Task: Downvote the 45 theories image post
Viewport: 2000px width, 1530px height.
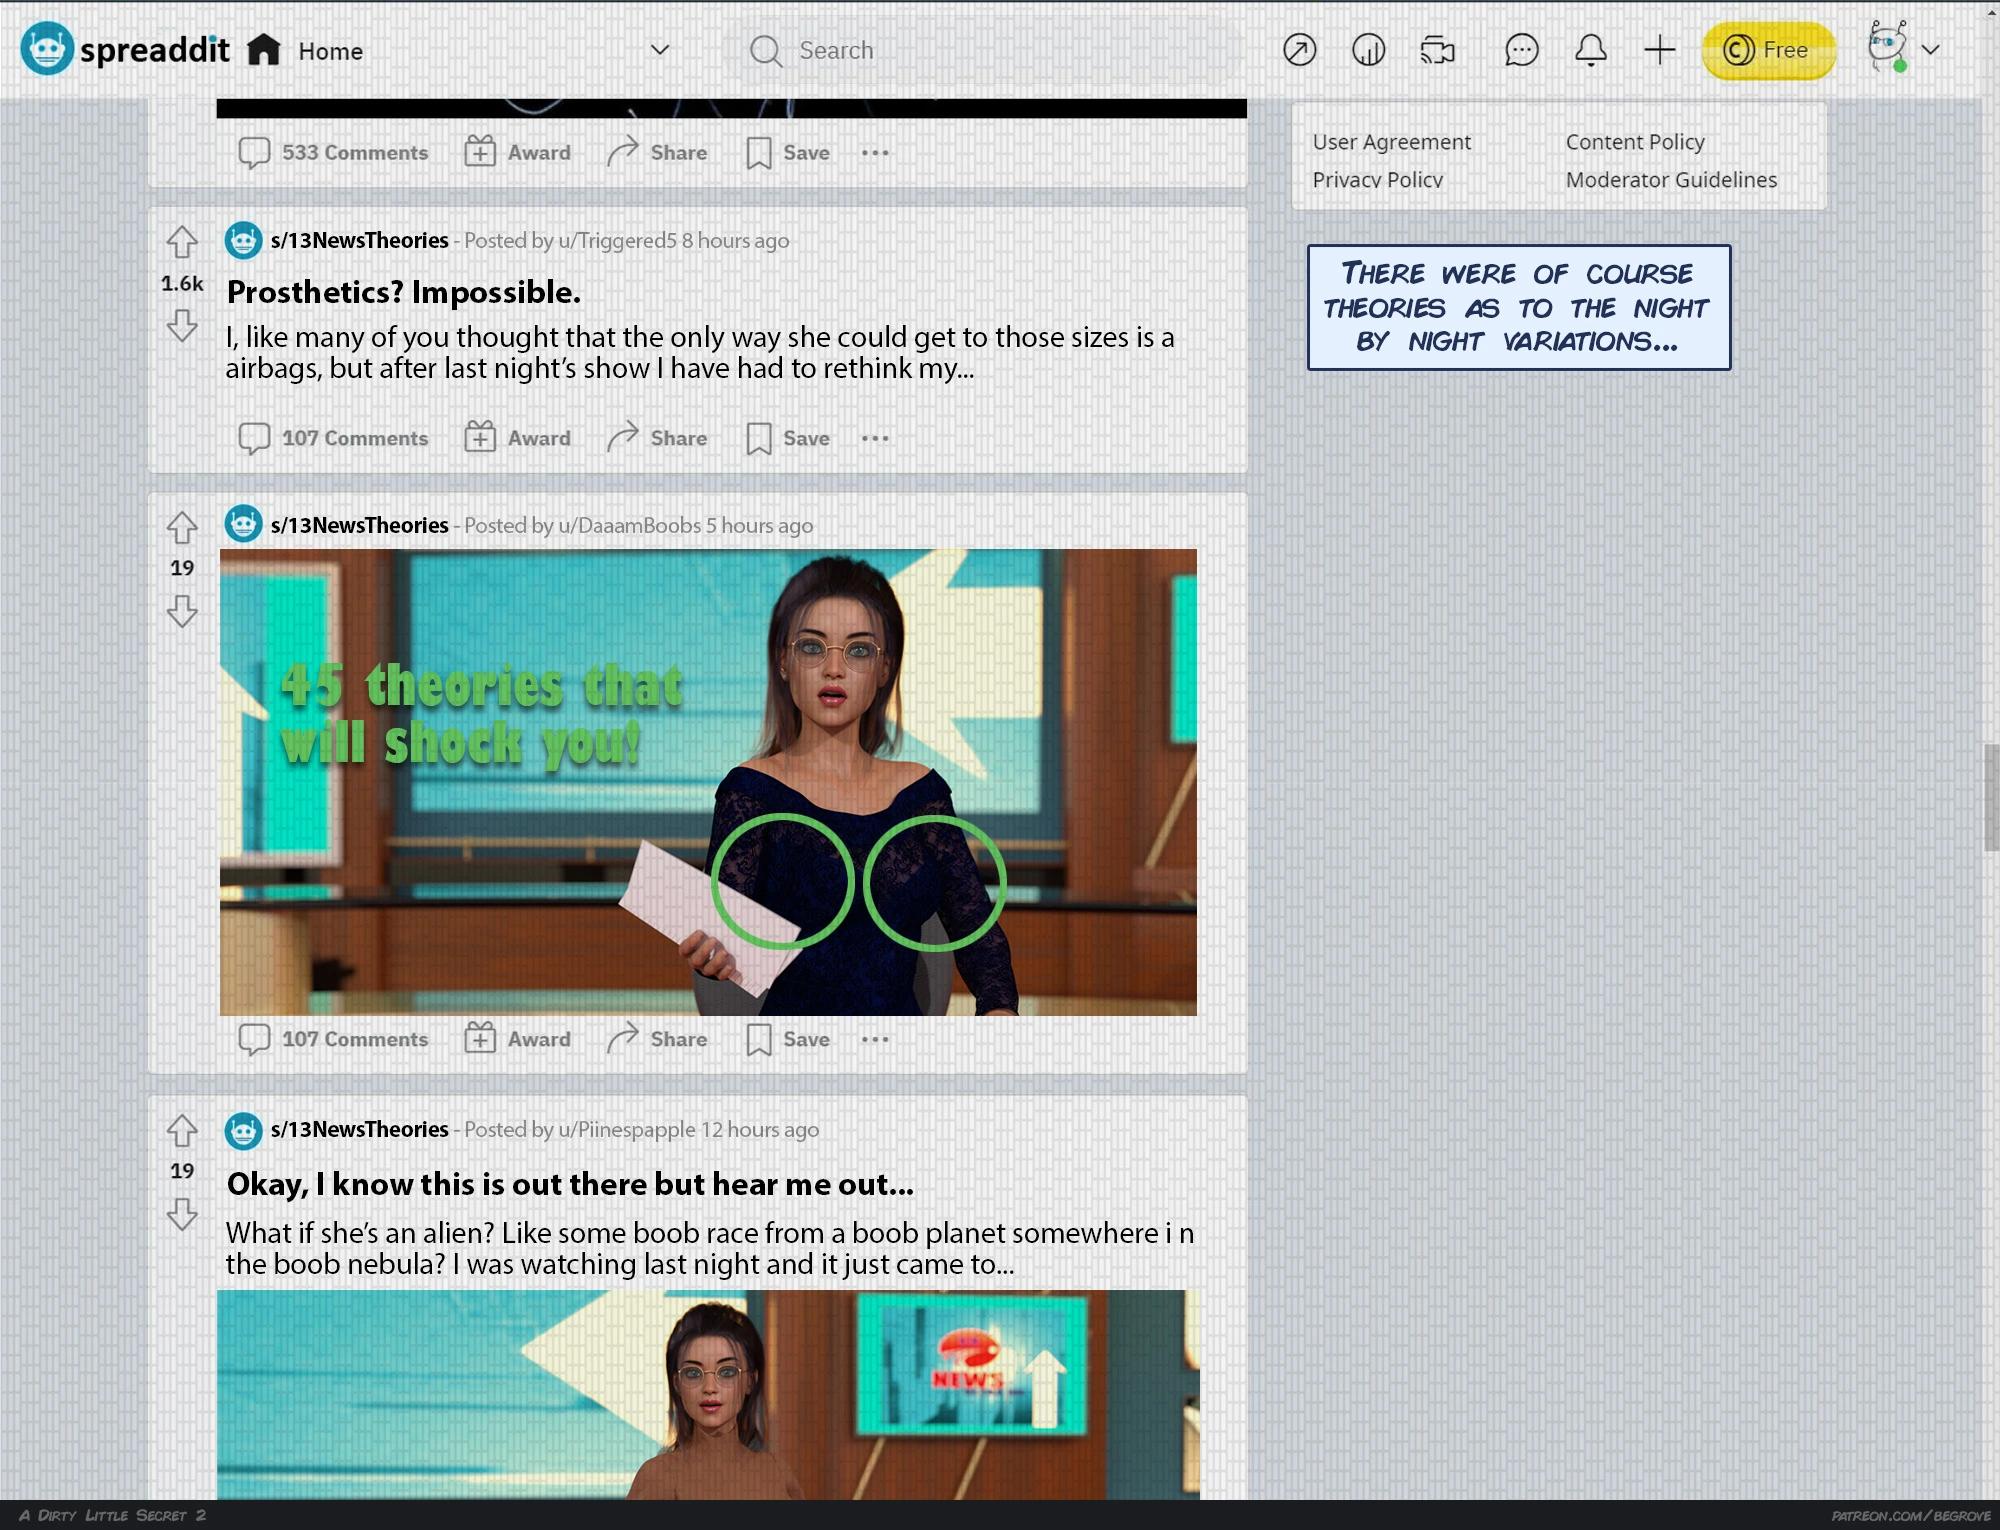Action: pyautogui.click(x=182, y=611)
